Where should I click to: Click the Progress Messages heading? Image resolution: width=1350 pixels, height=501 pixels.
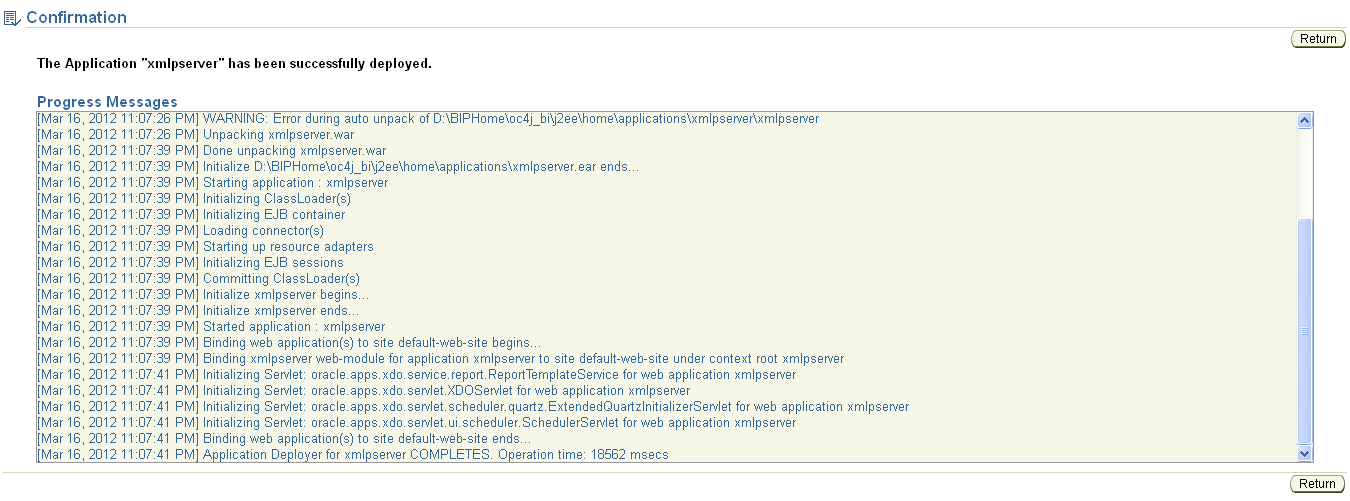tap(107, 102)
